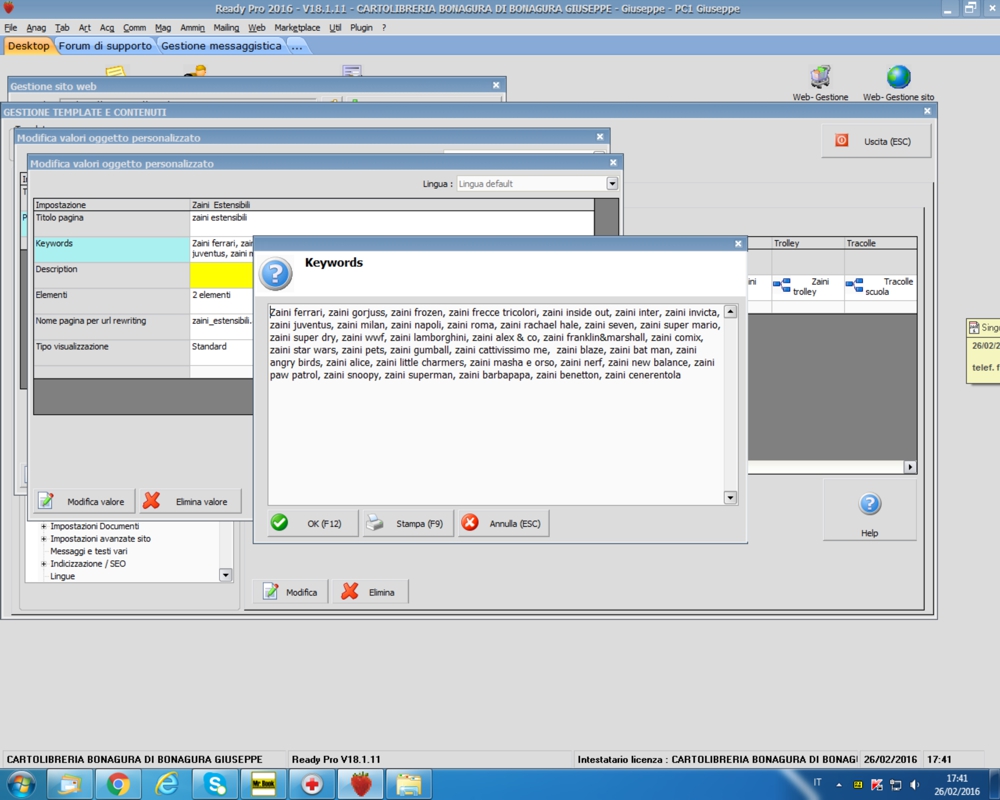Image resolution: width=1000 pixels, height=800 pixels.
Task: Open the red cross taskbar app
Action: coord(312,784)
